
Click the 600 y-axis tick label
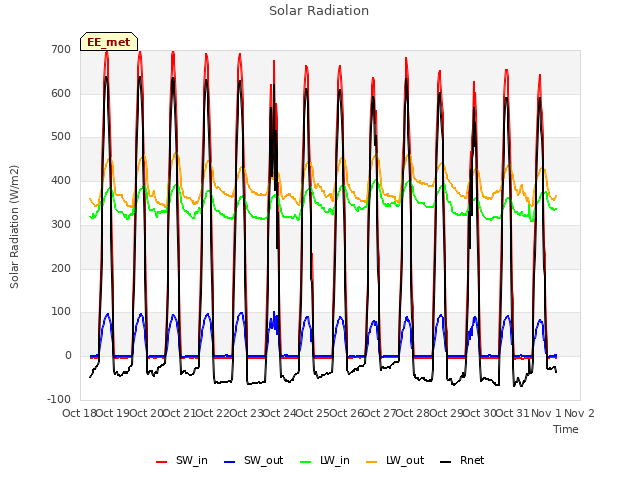click(x=61, y=93)
